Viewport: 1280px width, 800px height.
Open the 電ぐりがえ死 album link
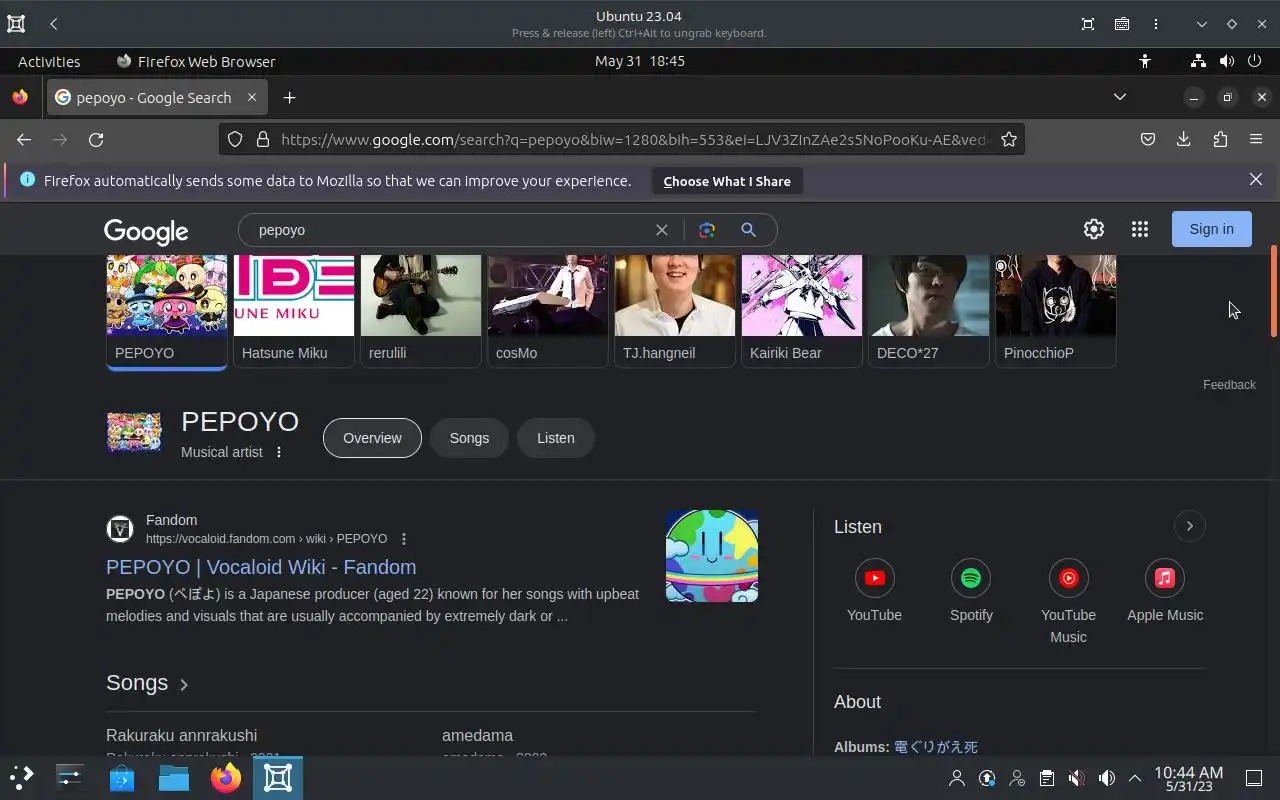click(936, 747)
